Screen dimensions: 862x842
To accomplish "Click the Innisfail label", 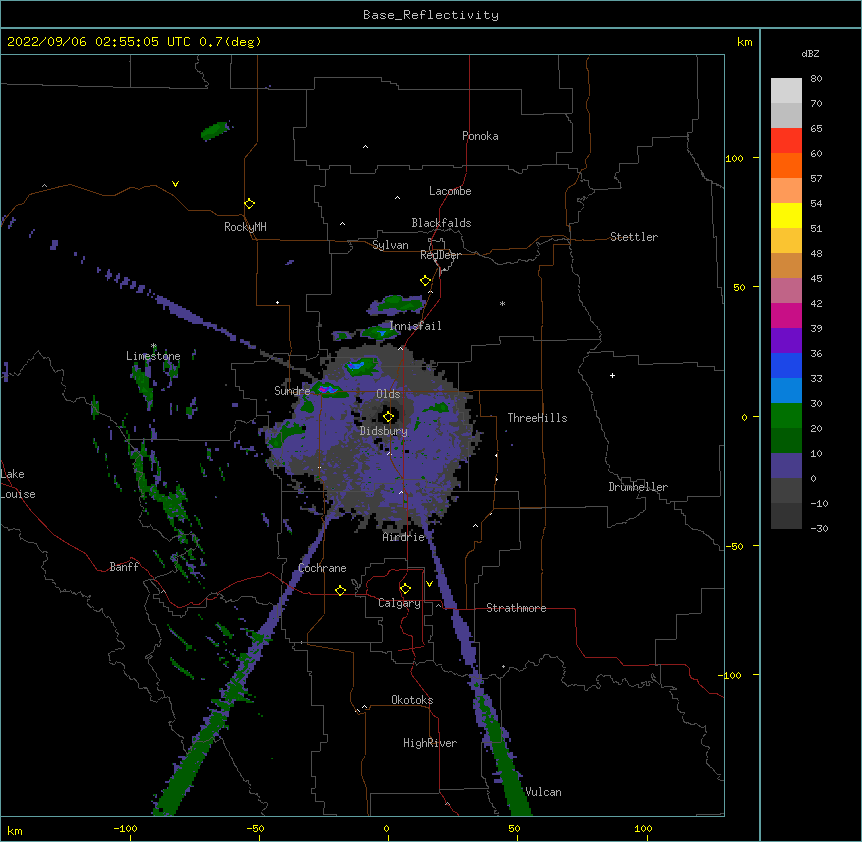I will coord(415,326).
